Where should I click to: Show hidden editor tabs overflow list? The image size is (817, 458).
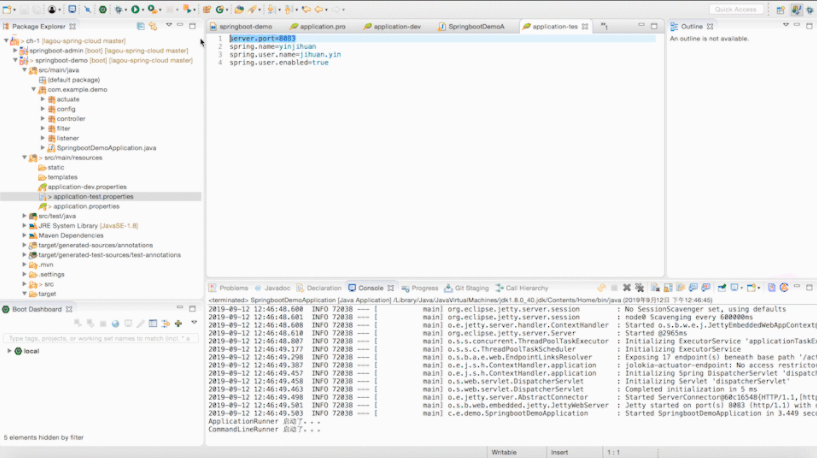click(604, 26)
